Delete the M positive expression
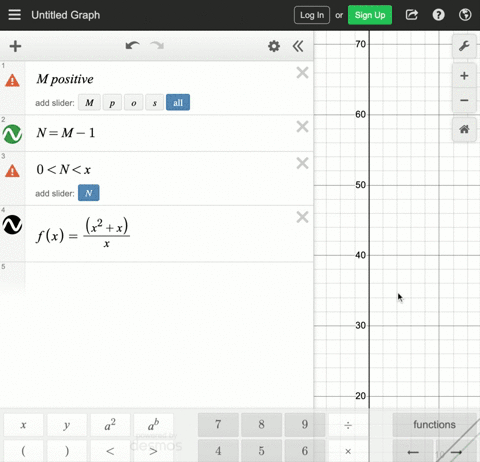 tap(302, 73)
